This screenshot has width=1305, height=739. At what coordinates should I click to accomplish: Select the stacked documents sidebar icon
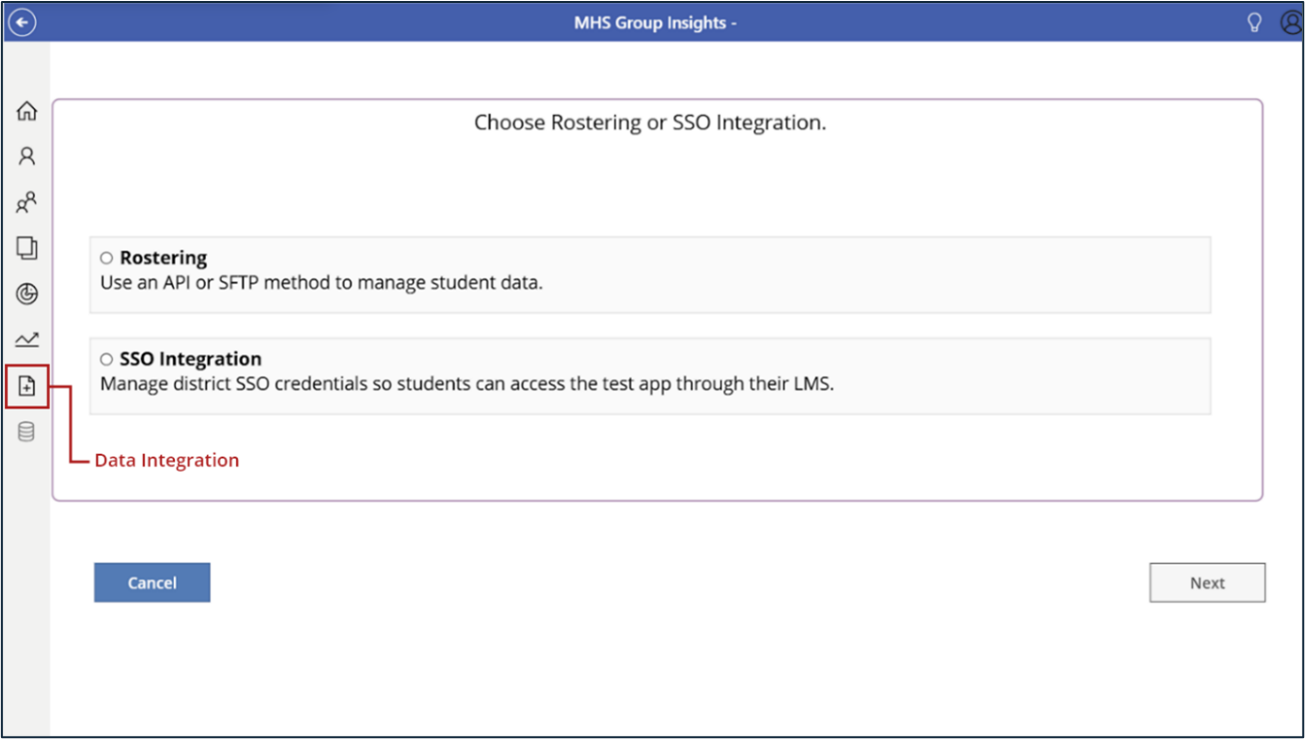coord(27,248)
